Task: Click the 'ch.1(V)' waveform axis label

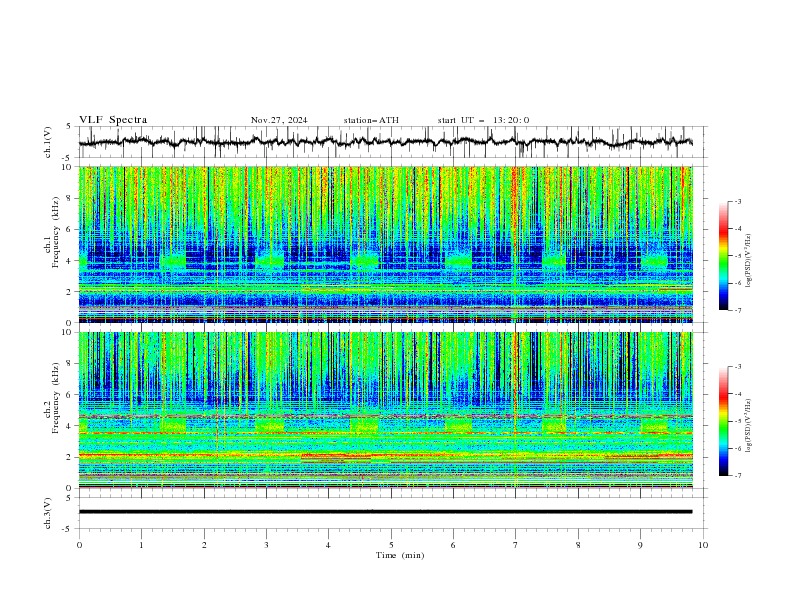Action: 48,142
